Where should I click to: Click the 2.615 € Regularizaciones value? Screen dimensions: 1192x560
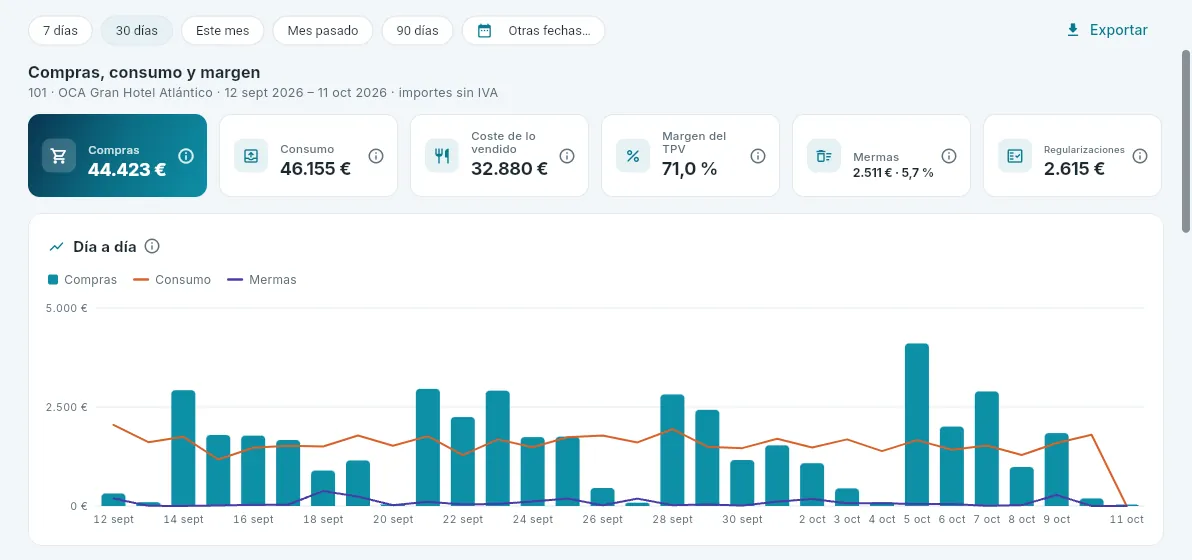[1074, 169]
